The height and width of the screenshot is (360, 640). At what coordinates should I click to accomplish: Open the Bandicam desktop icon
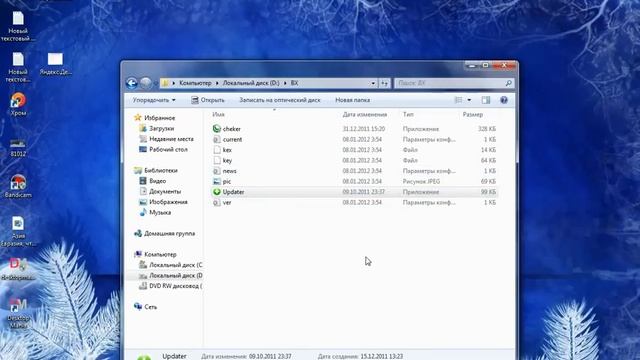[18, 182]
